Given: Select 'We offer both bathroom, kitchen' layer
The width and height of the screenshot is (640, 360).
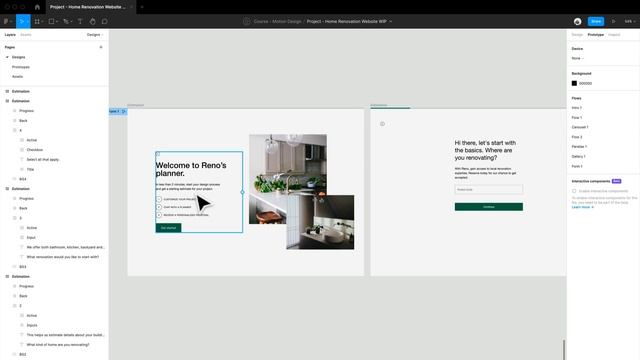Looking at the screenshot, I should (x=65, y=247).
